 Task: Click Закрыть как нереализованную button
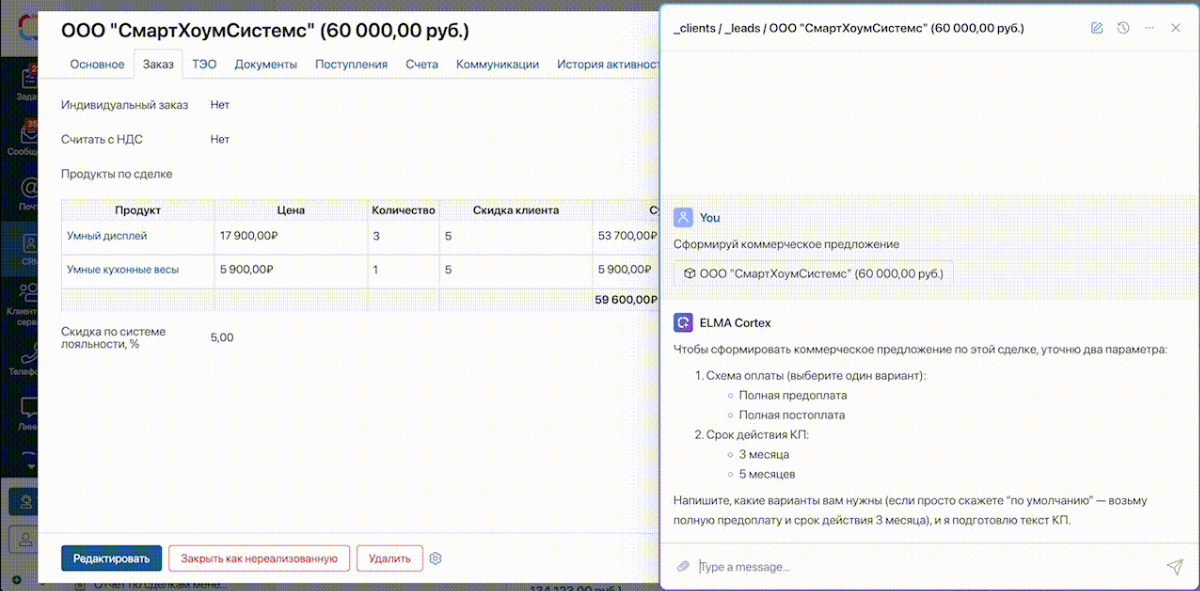(x=259, y=559)
